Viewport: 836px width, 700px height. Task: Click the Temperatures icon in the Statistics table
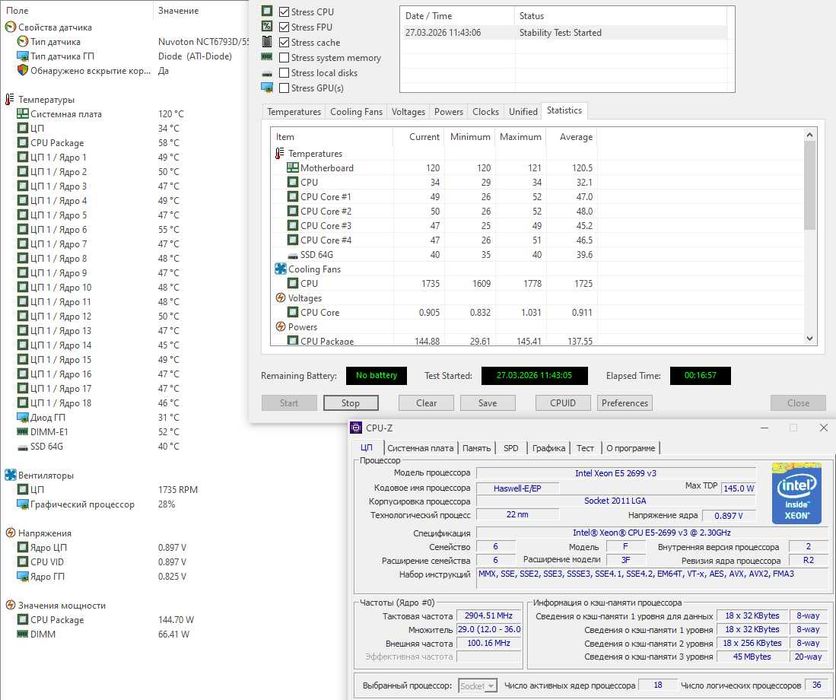click(280, 153)
